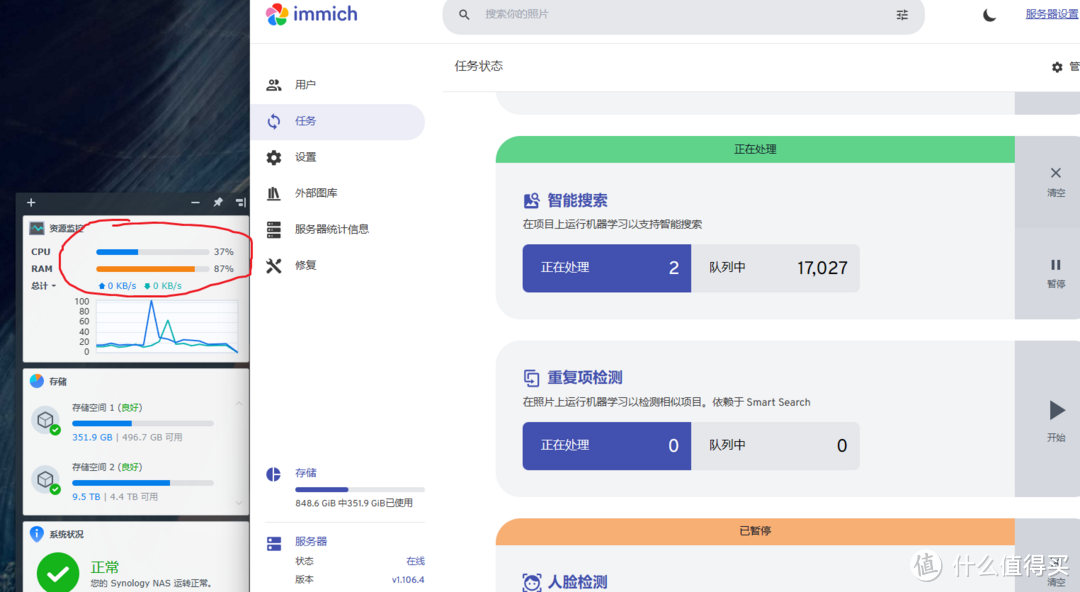Enable dark mode with the moon icon
This screenshot has height=592, width=1080.
[989, 15]
